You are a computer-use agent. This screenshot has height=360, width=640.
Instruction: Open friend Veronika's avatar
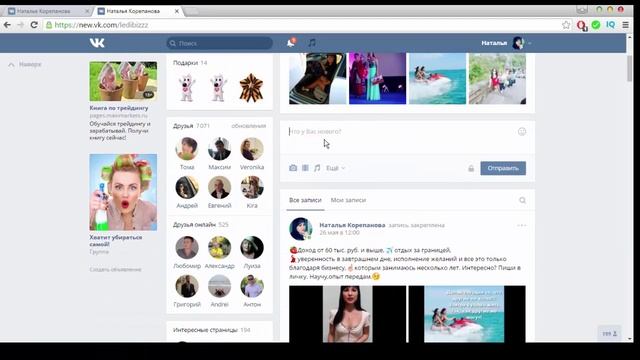point(252,149)
